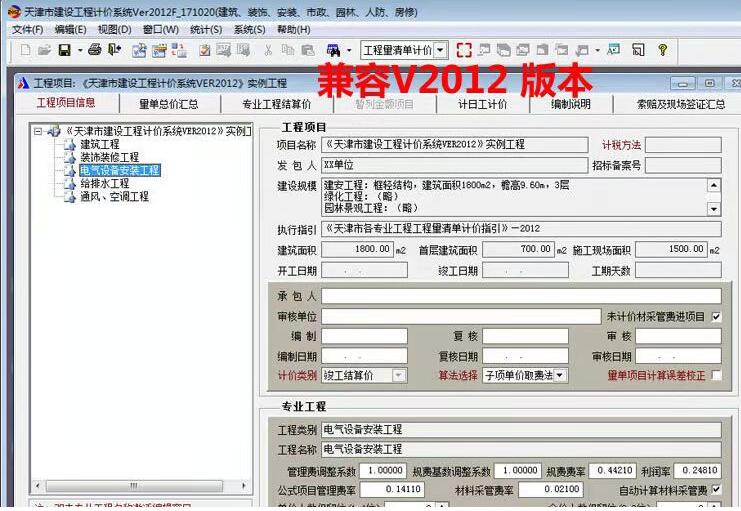Click the Open folder toolbar icon
Viewport: 741px width, 511px height.
tap(44, 50)
